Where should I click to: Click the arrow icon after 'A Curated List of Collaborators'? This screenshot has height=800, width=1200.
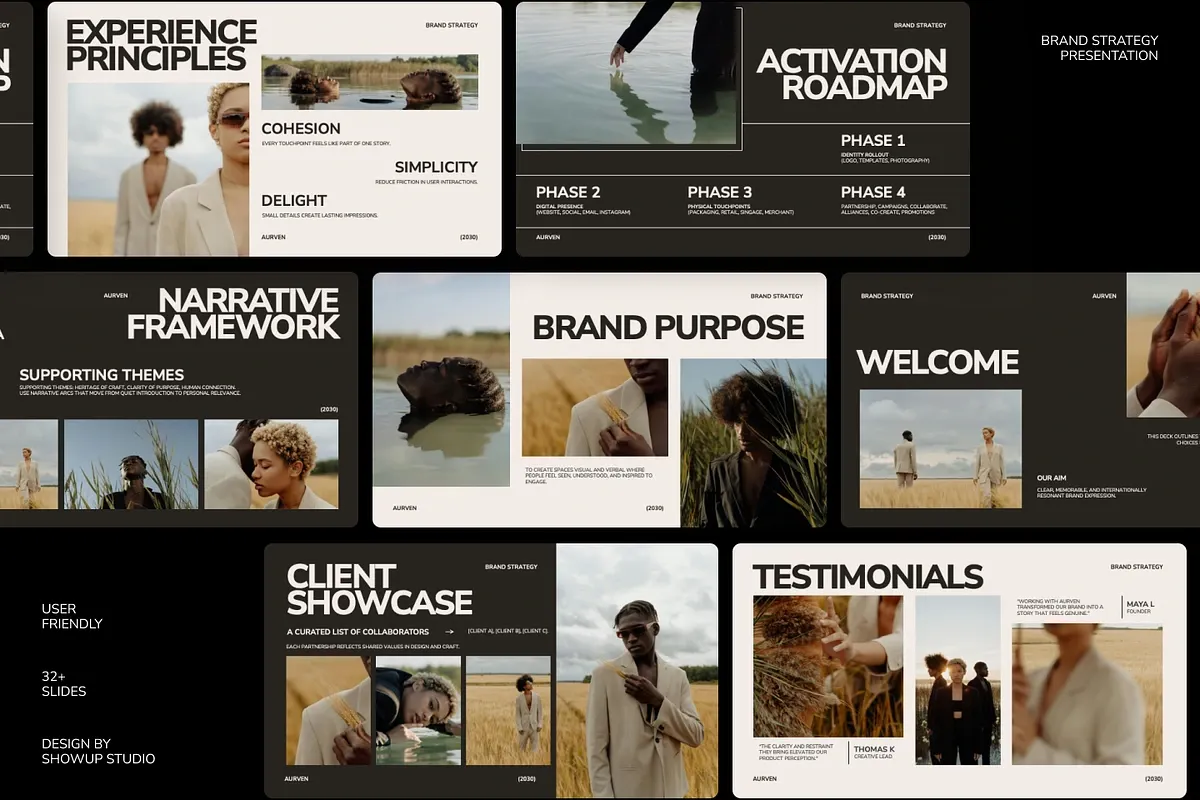(x=449, y=632)
